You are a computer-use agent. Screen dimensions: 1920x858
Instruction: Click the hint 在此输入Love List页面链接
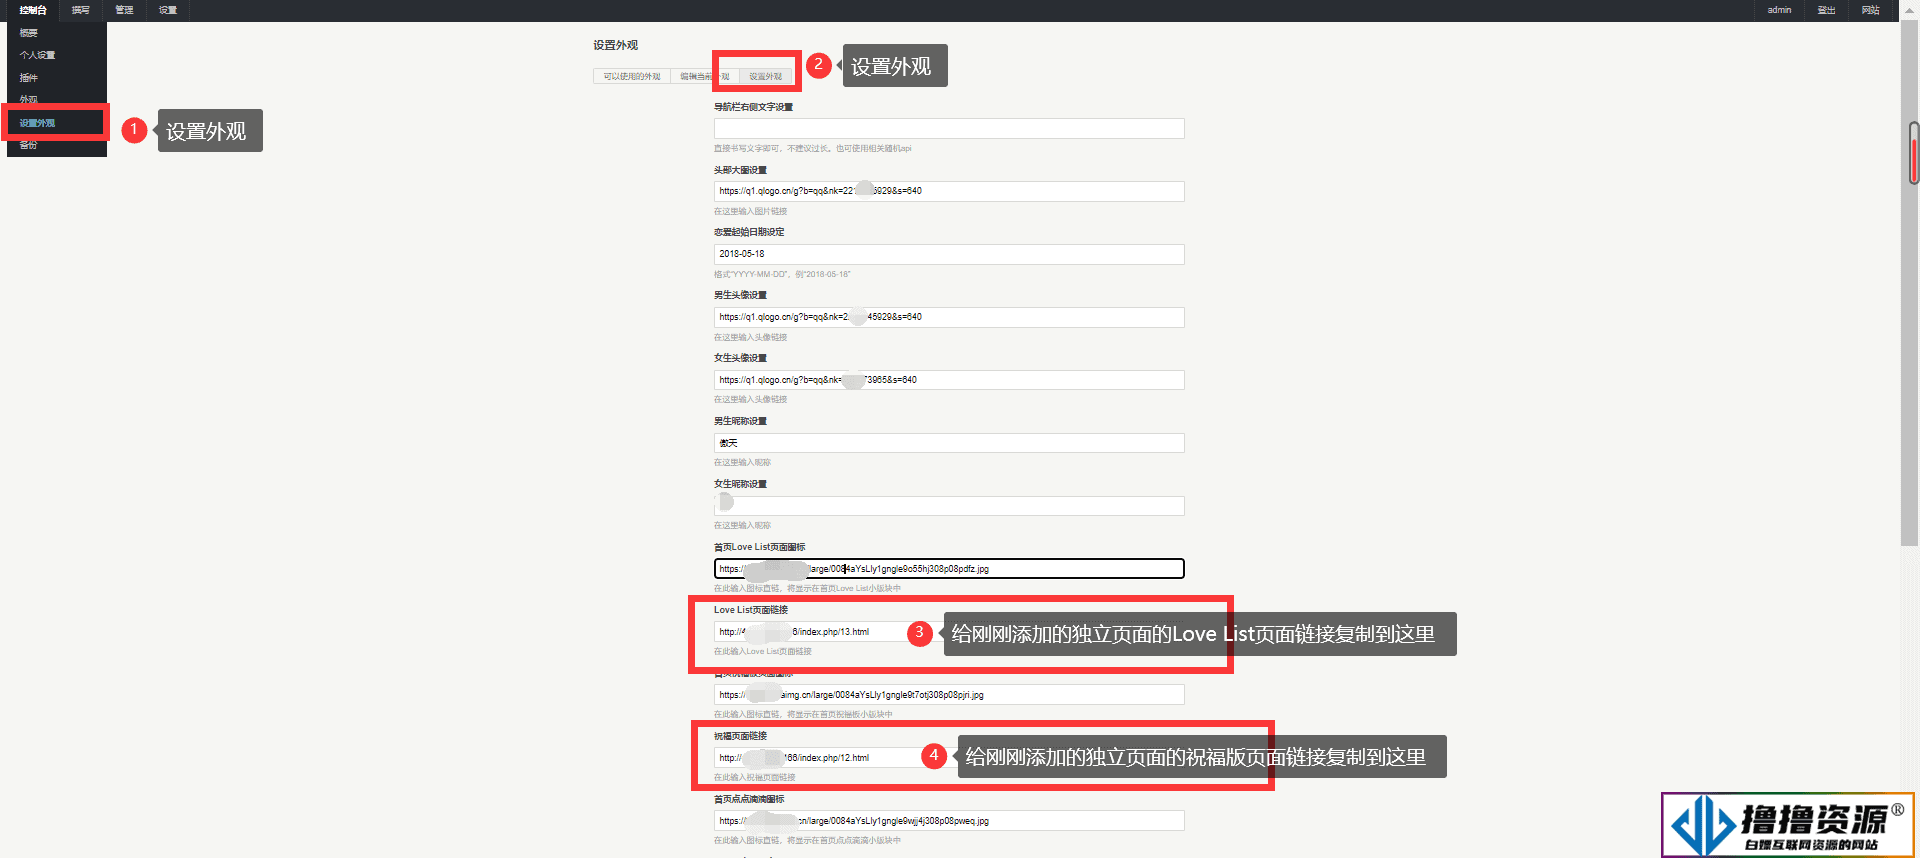click(x=762, y=651)
